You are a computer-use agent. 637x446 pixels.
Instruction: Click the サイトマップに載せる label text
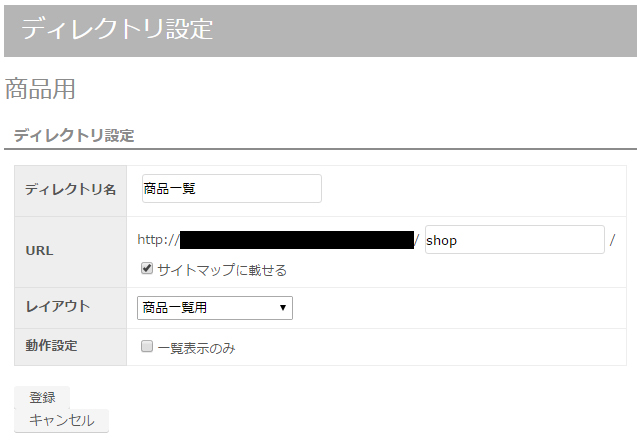coord(222,270)
